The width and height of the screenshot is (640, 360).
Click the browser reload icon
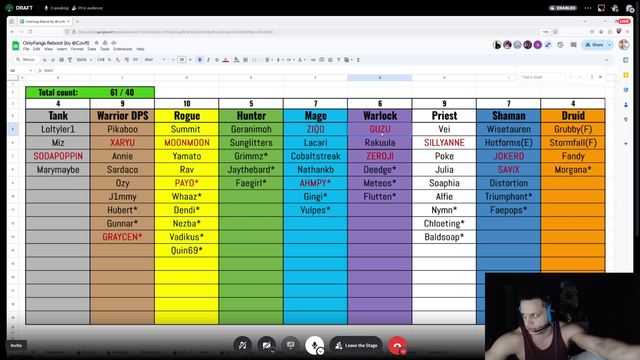click(x=30, y=31)
